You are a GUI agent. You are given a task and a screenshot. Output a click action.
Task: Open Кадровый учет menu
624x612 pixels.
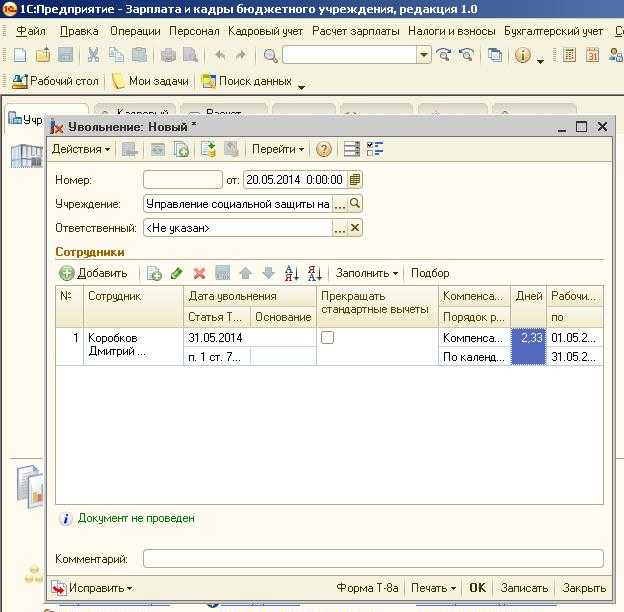click(x=265, y=31)
